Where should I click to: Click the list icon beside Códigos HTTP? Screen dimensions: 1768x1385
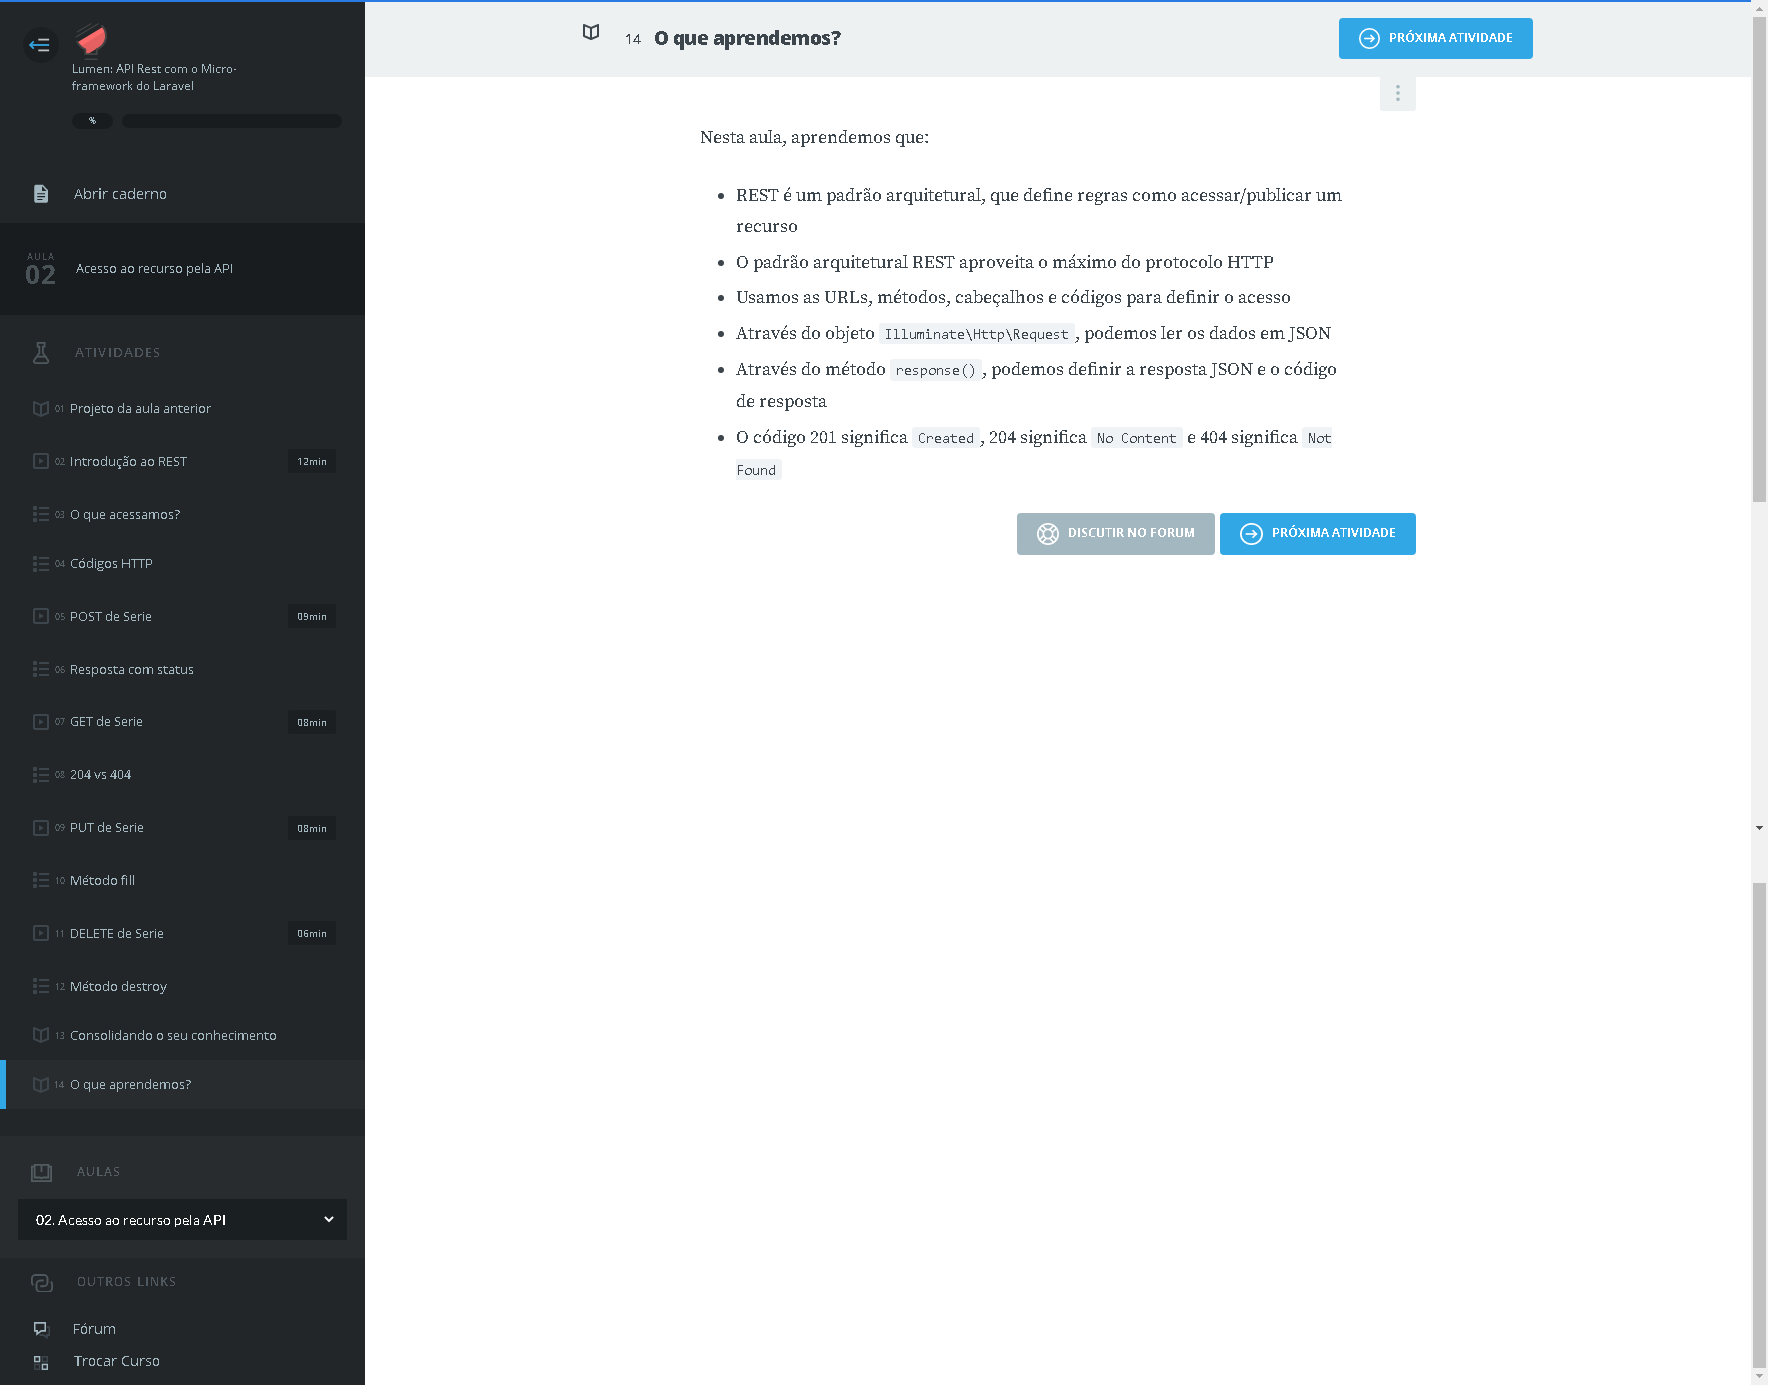coord(41,564)
